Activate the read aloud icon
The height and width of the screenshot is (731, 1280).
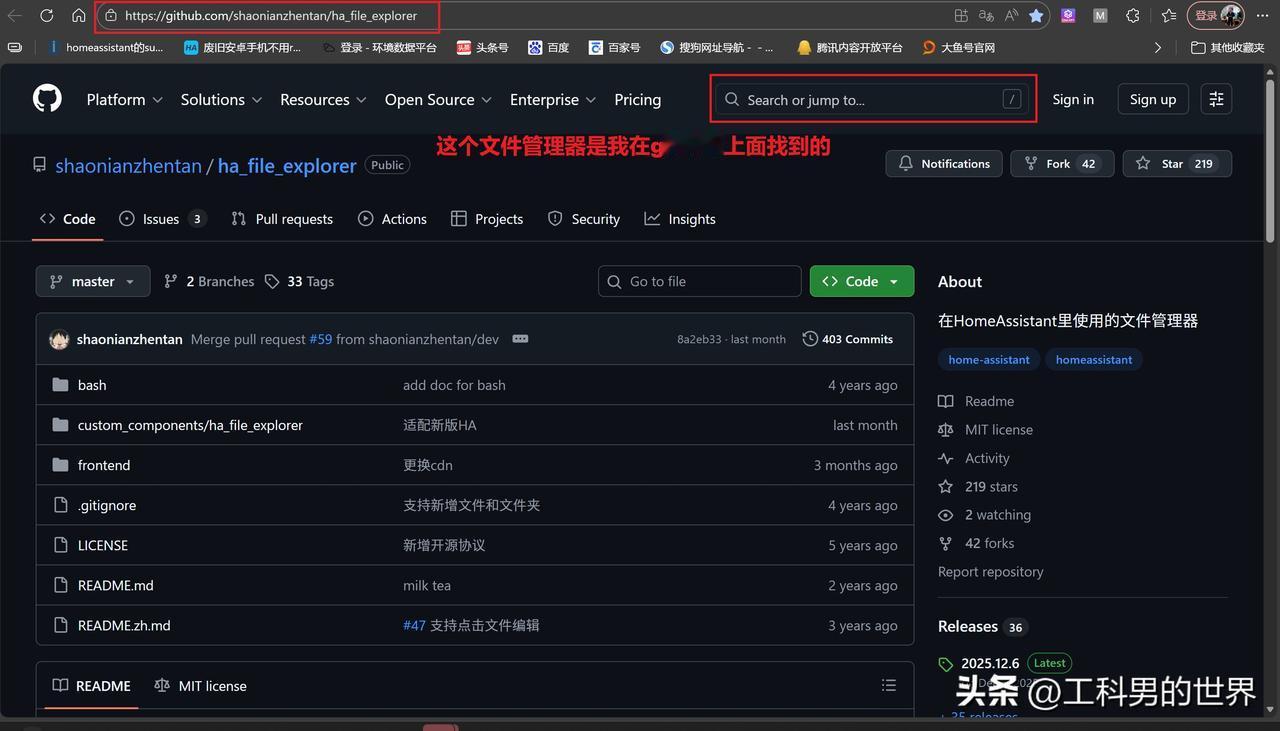(x=1011, y=16)
